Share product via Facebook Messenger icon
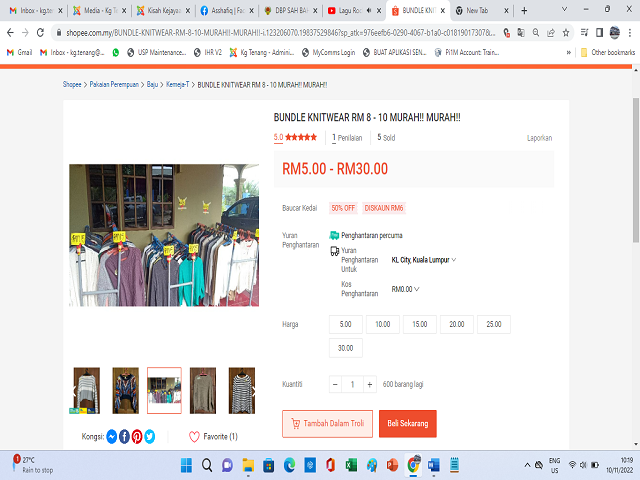The height and width of the screenshot is (480, 640). click(112, 436)
